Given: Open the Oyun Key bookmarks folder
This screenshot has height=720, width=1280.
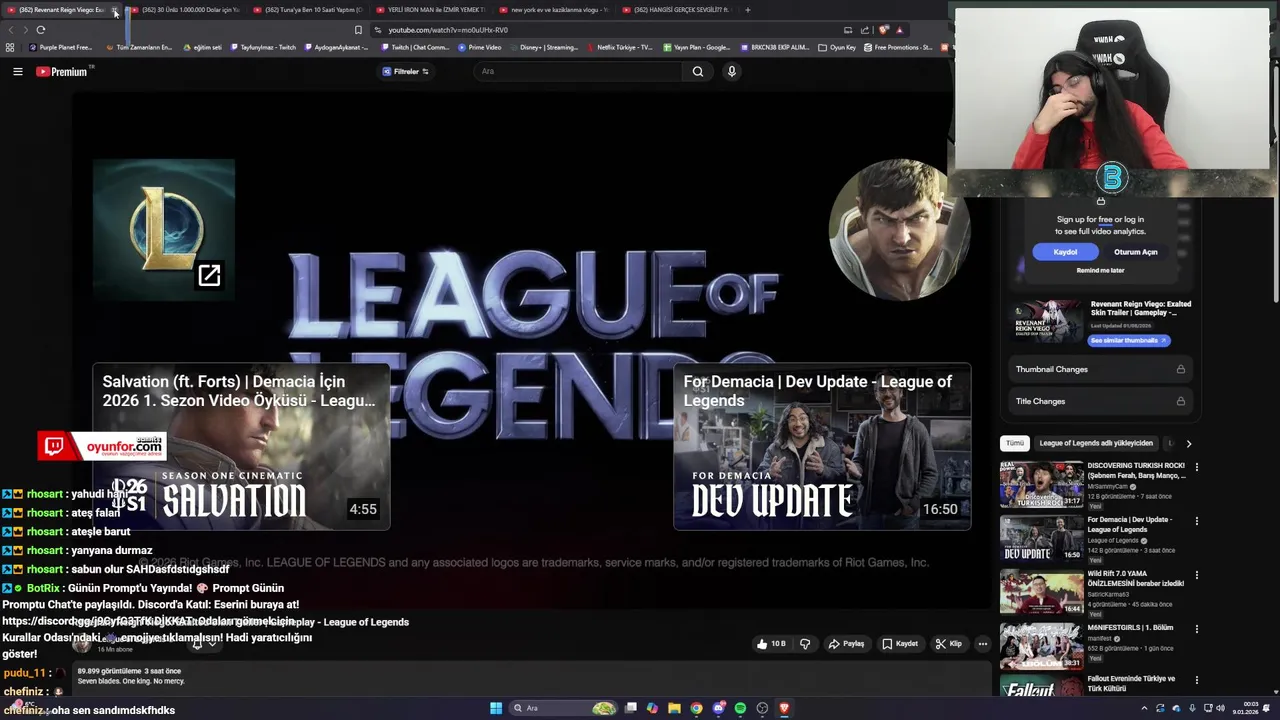Looking at the screenshot, I should (837, 47).
